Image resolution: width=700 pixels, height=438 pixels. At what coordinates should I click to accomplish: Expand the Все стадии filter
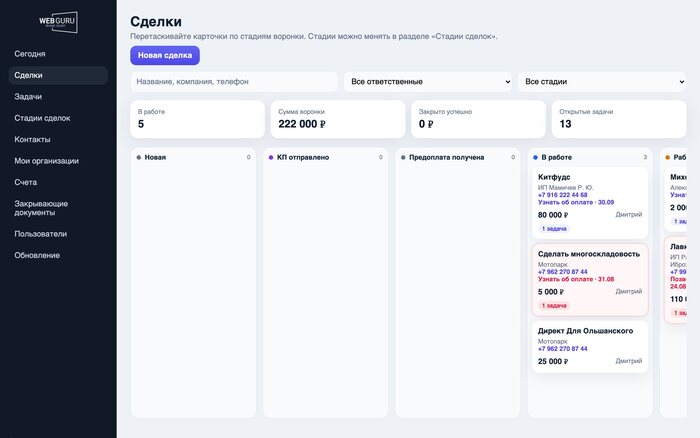point(602,82)
